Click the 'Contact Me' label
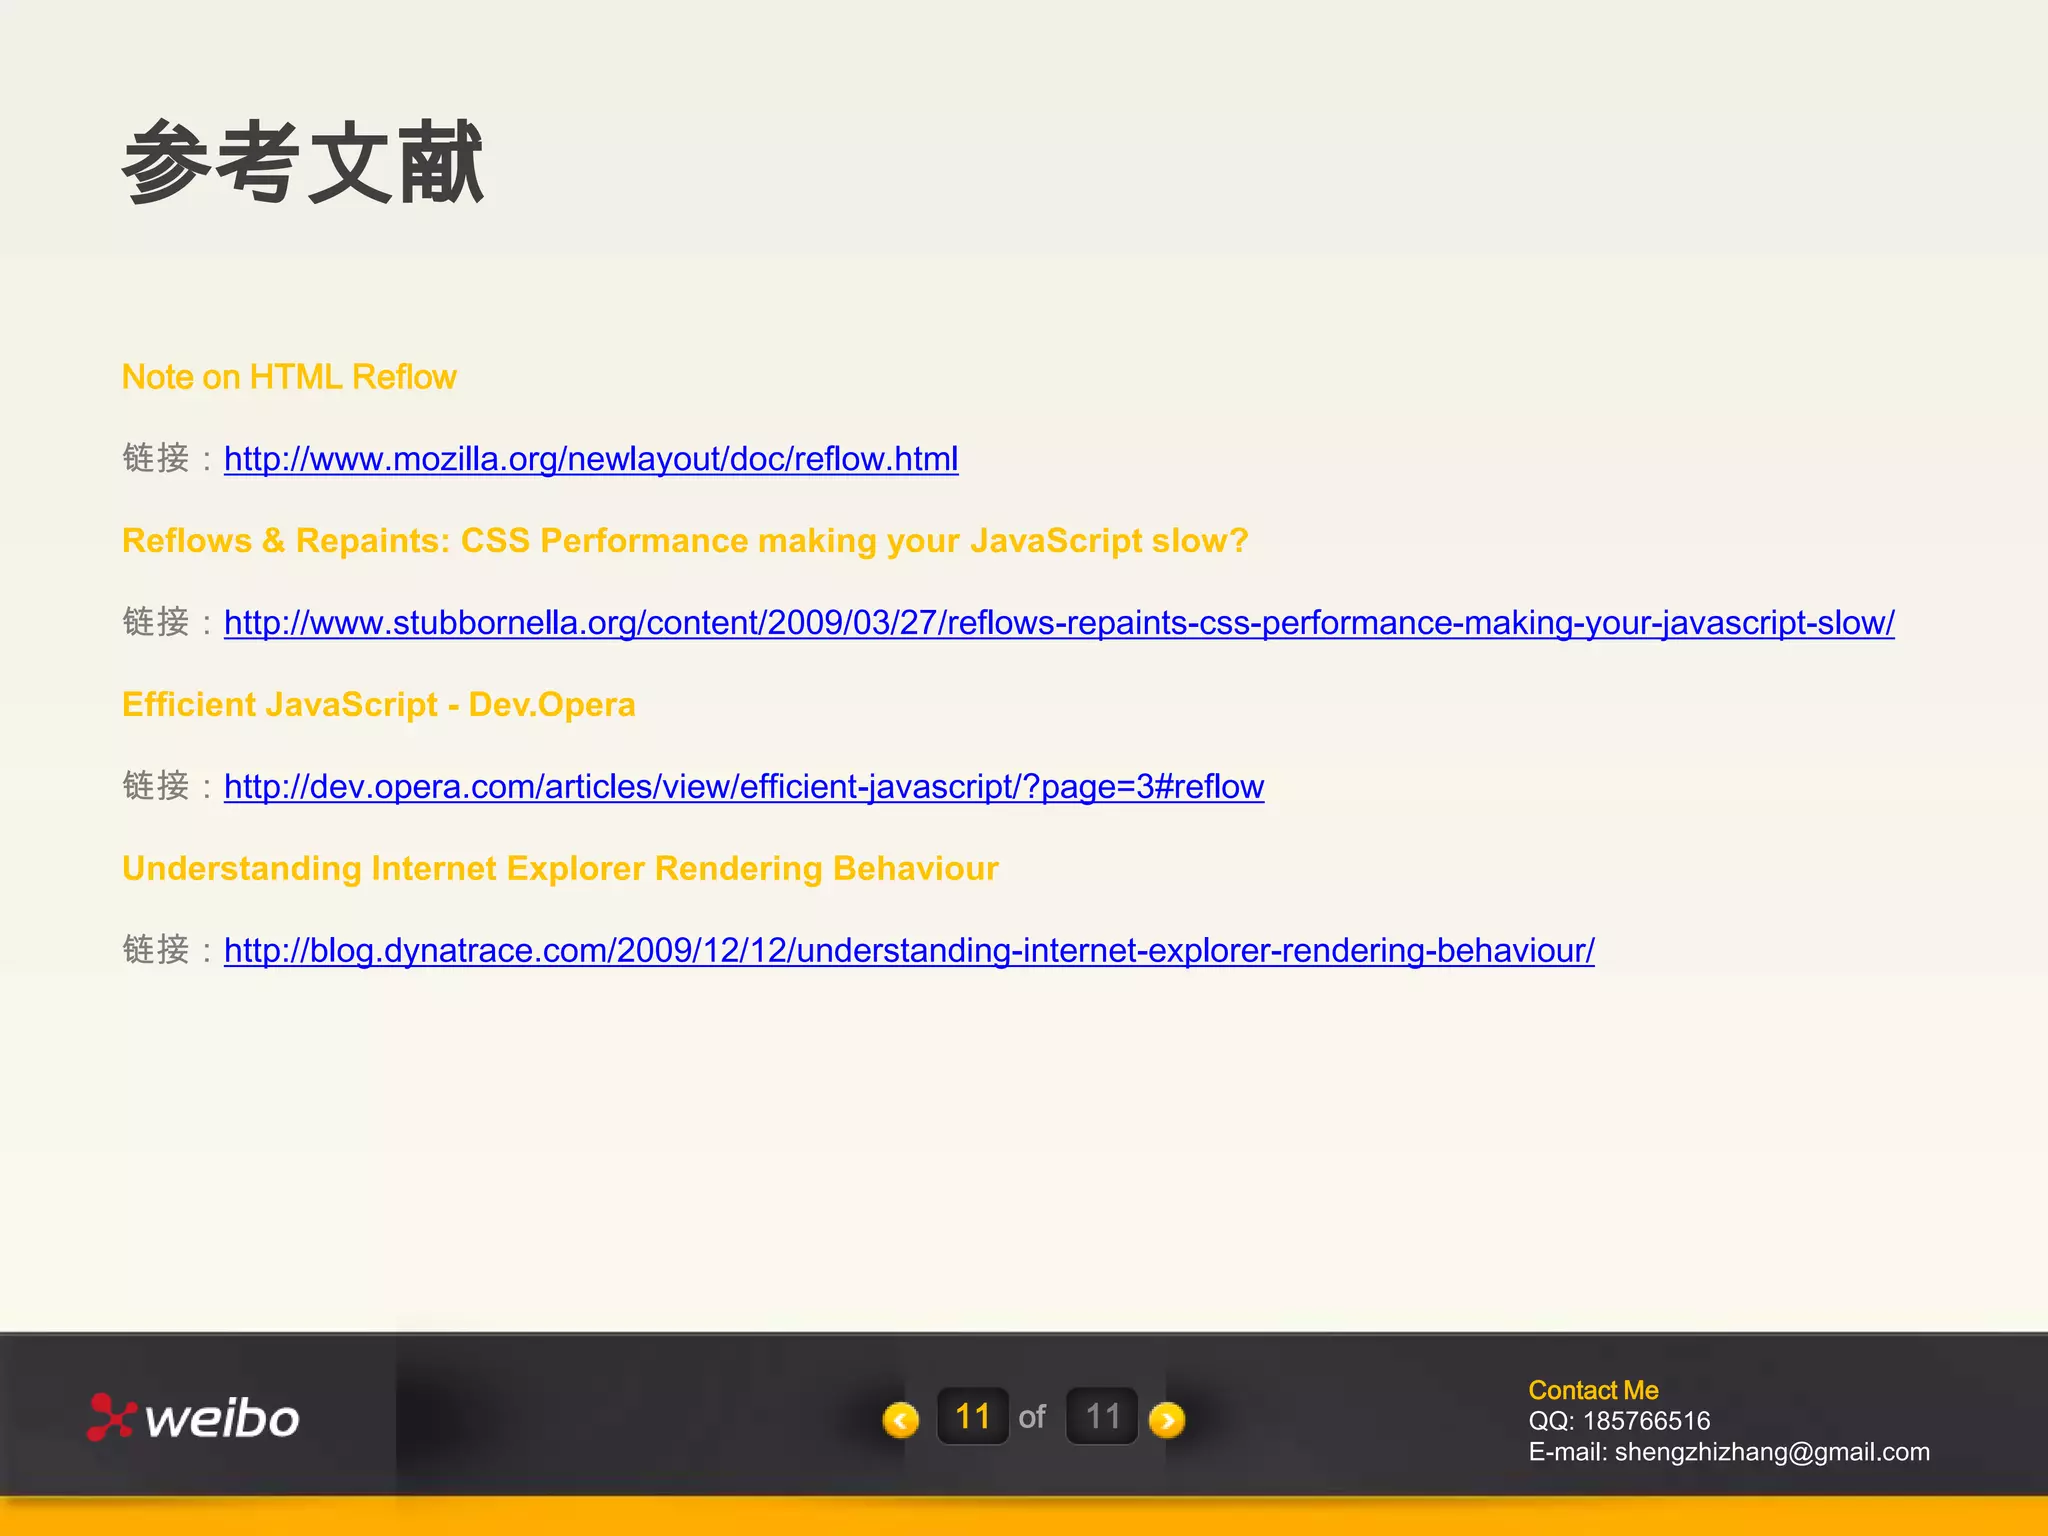 1593,1390
